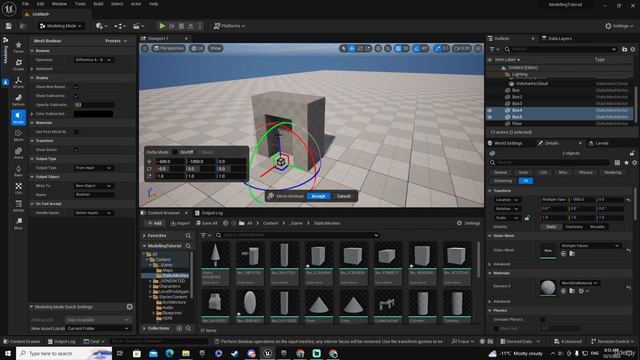
Task: Open the Deform modeling tool category
Action: coord(18,100)
